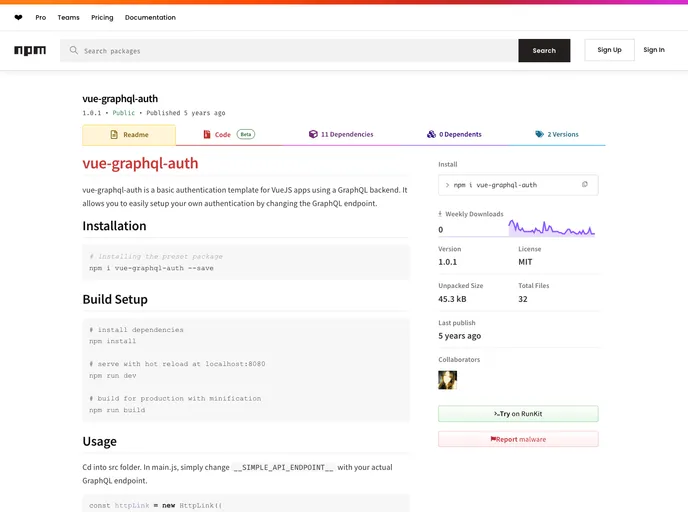Click the 'npm install' code line

[x=113, y=341]
